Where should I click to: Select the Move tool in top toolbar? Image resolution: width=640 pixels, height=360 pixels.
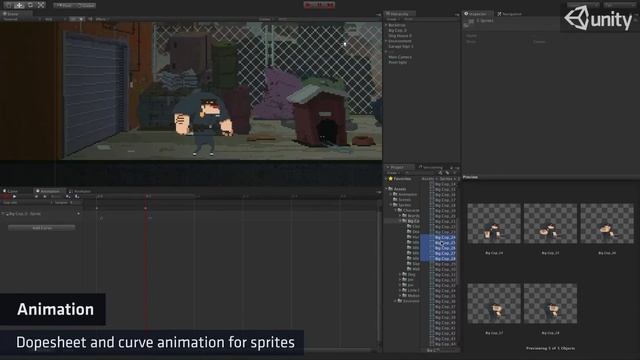tap(19, 5)
